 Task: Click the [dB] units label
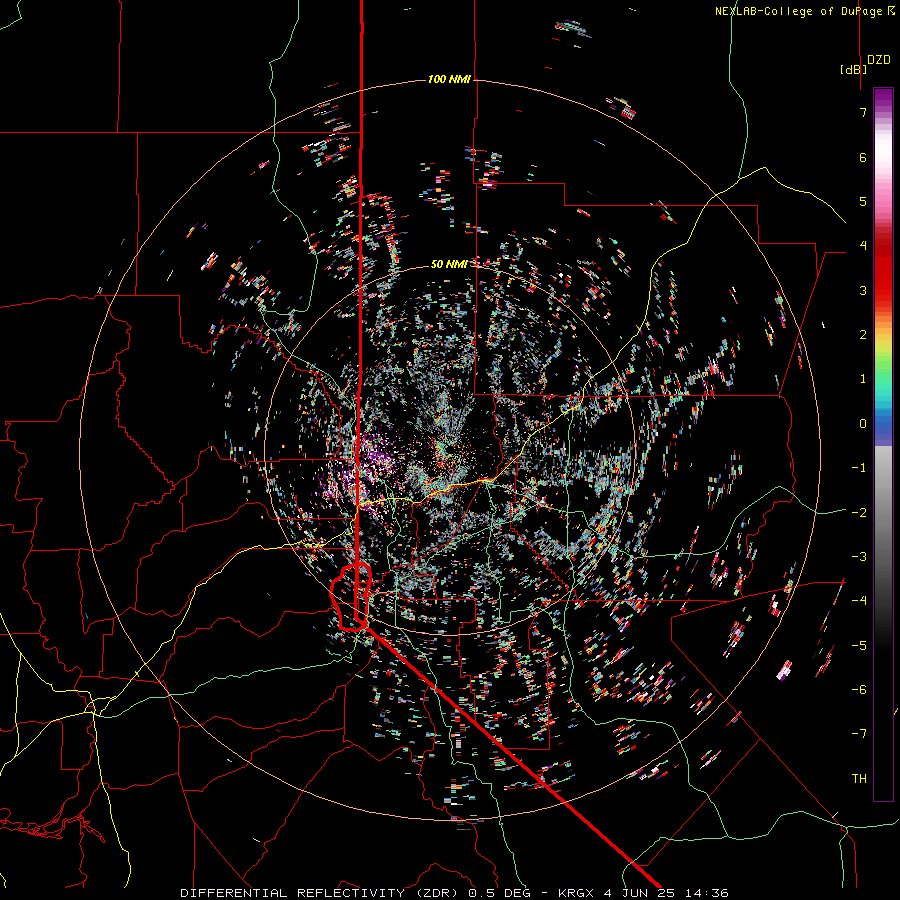pos(854,69)
